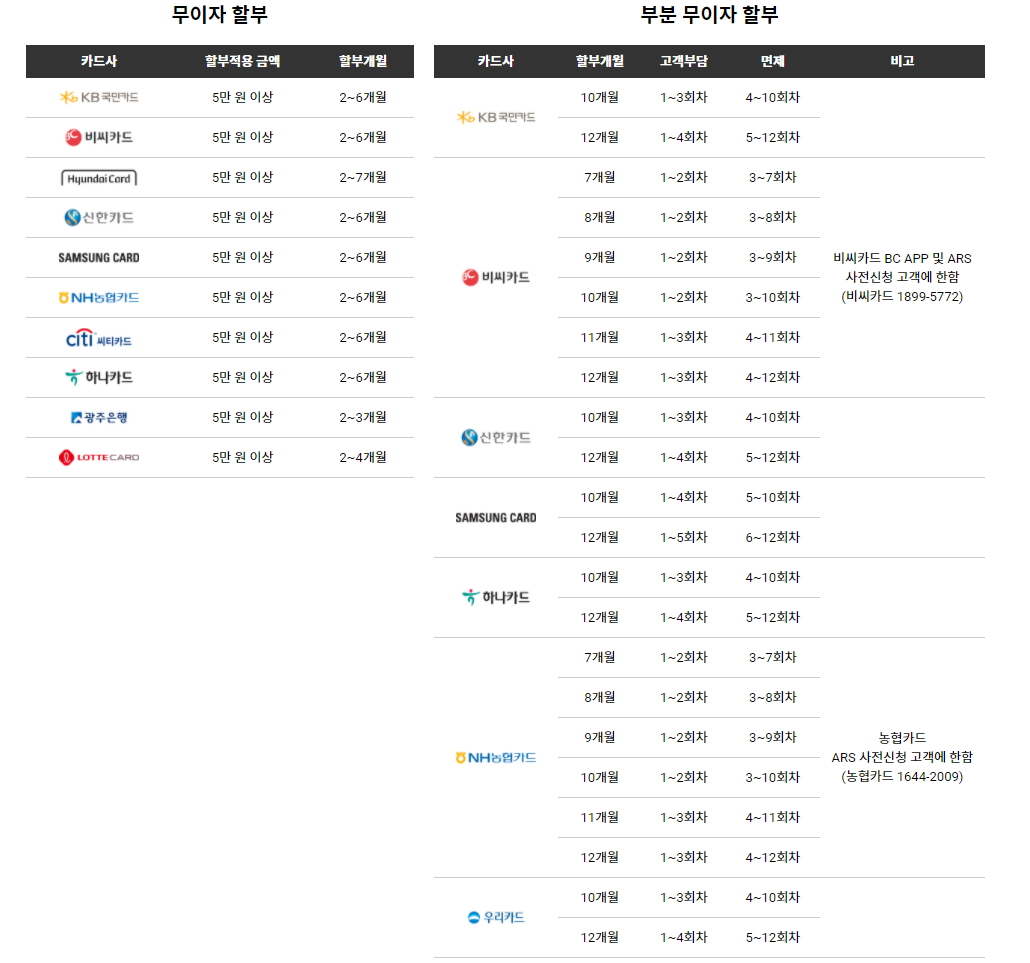Viewport: 1030px width, 963px height.
Task: Click the 2~7개월 cell for Hyundai Card
Action: pos(363,177)
